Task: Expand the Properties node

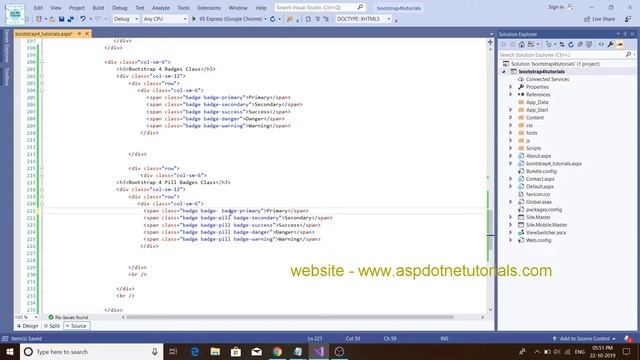Action: click(x=510, y=87)
